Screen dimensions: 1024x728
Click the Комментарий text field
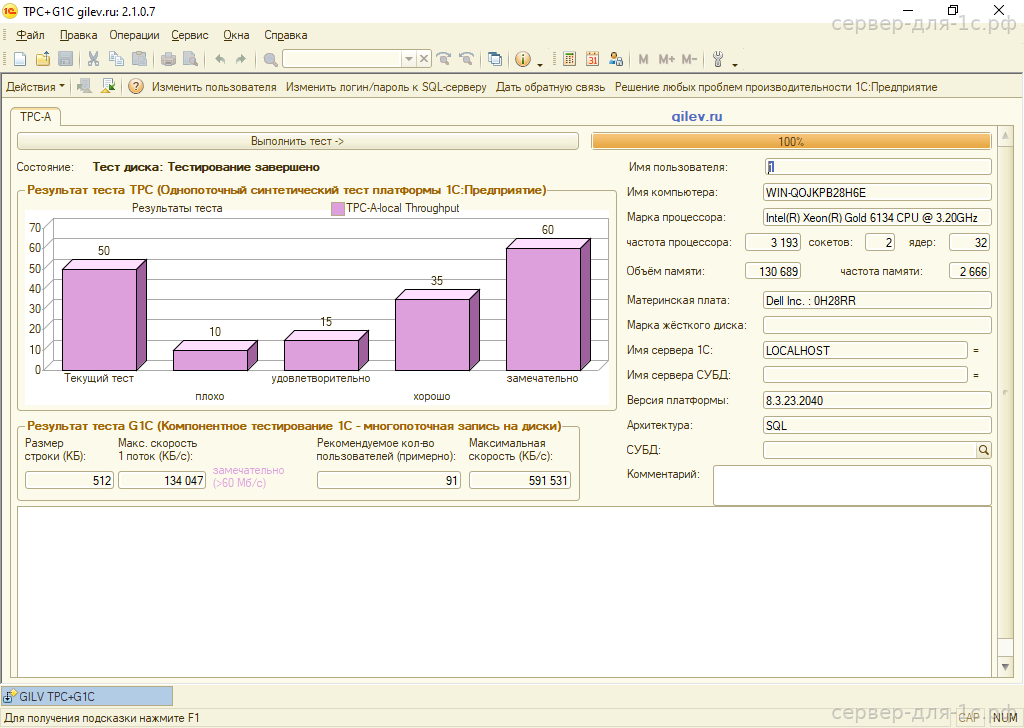pos(851,485)
